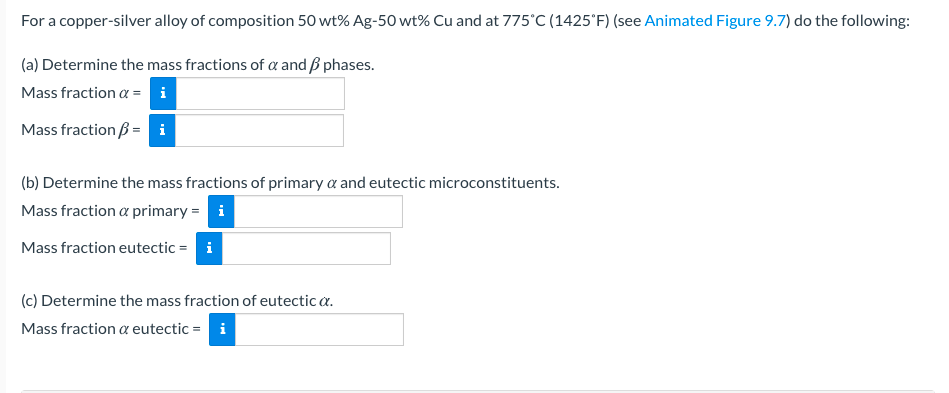Screen dimensions: 949x393
Task: Click into Mass fraction α eutectic input
Action: click(320, 329)
